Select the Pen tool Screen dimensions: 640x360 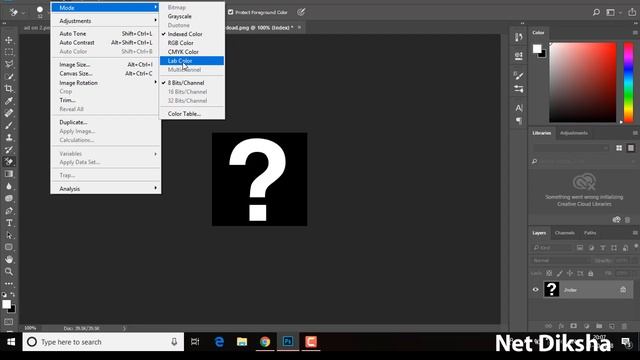pos(9,211)
